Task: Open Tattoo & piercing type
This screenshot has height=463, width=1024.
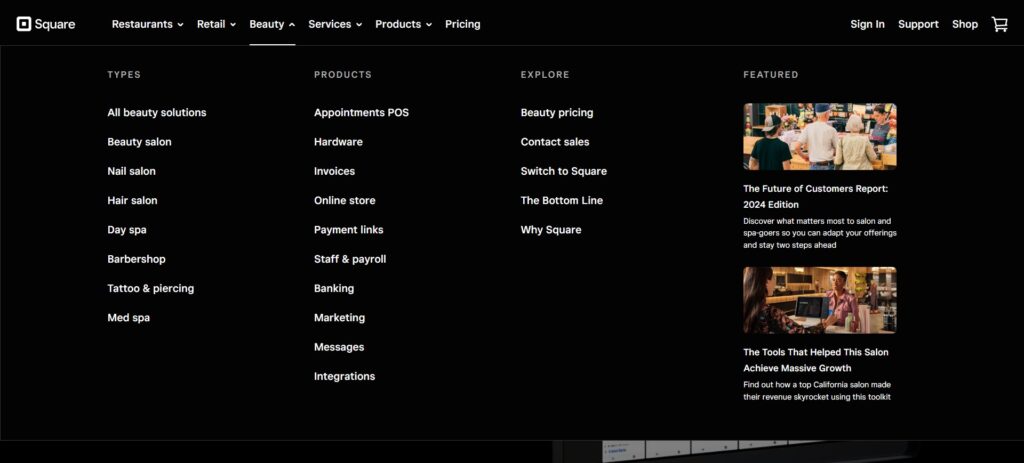Action: pyautogui.click(x=151, y=288)
